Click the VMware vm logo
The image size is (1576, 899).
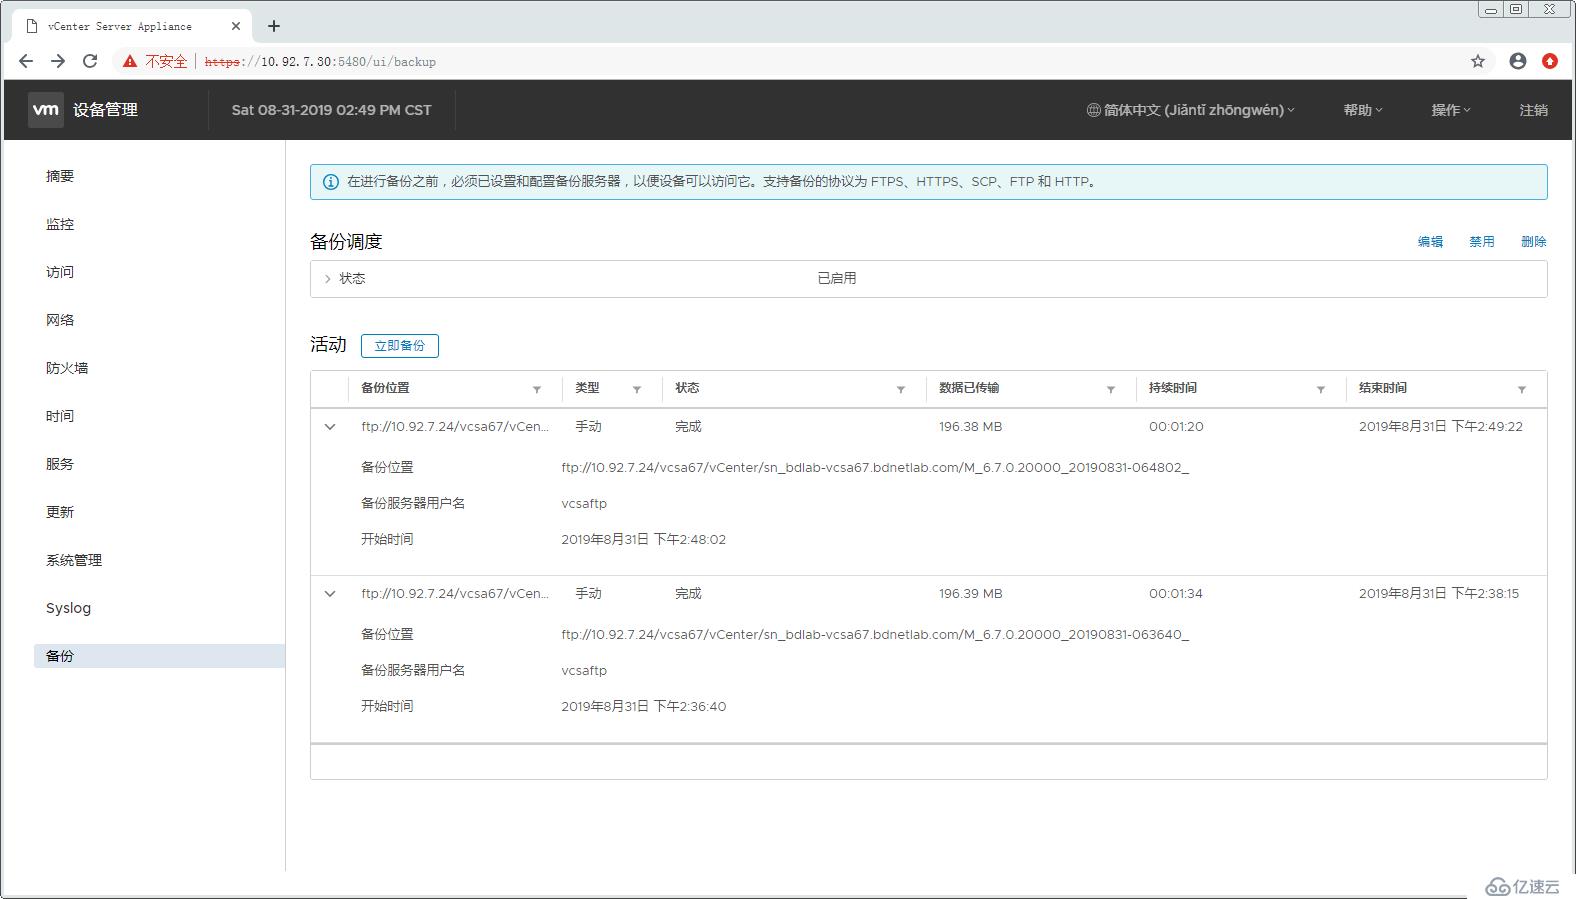(46, 109)
